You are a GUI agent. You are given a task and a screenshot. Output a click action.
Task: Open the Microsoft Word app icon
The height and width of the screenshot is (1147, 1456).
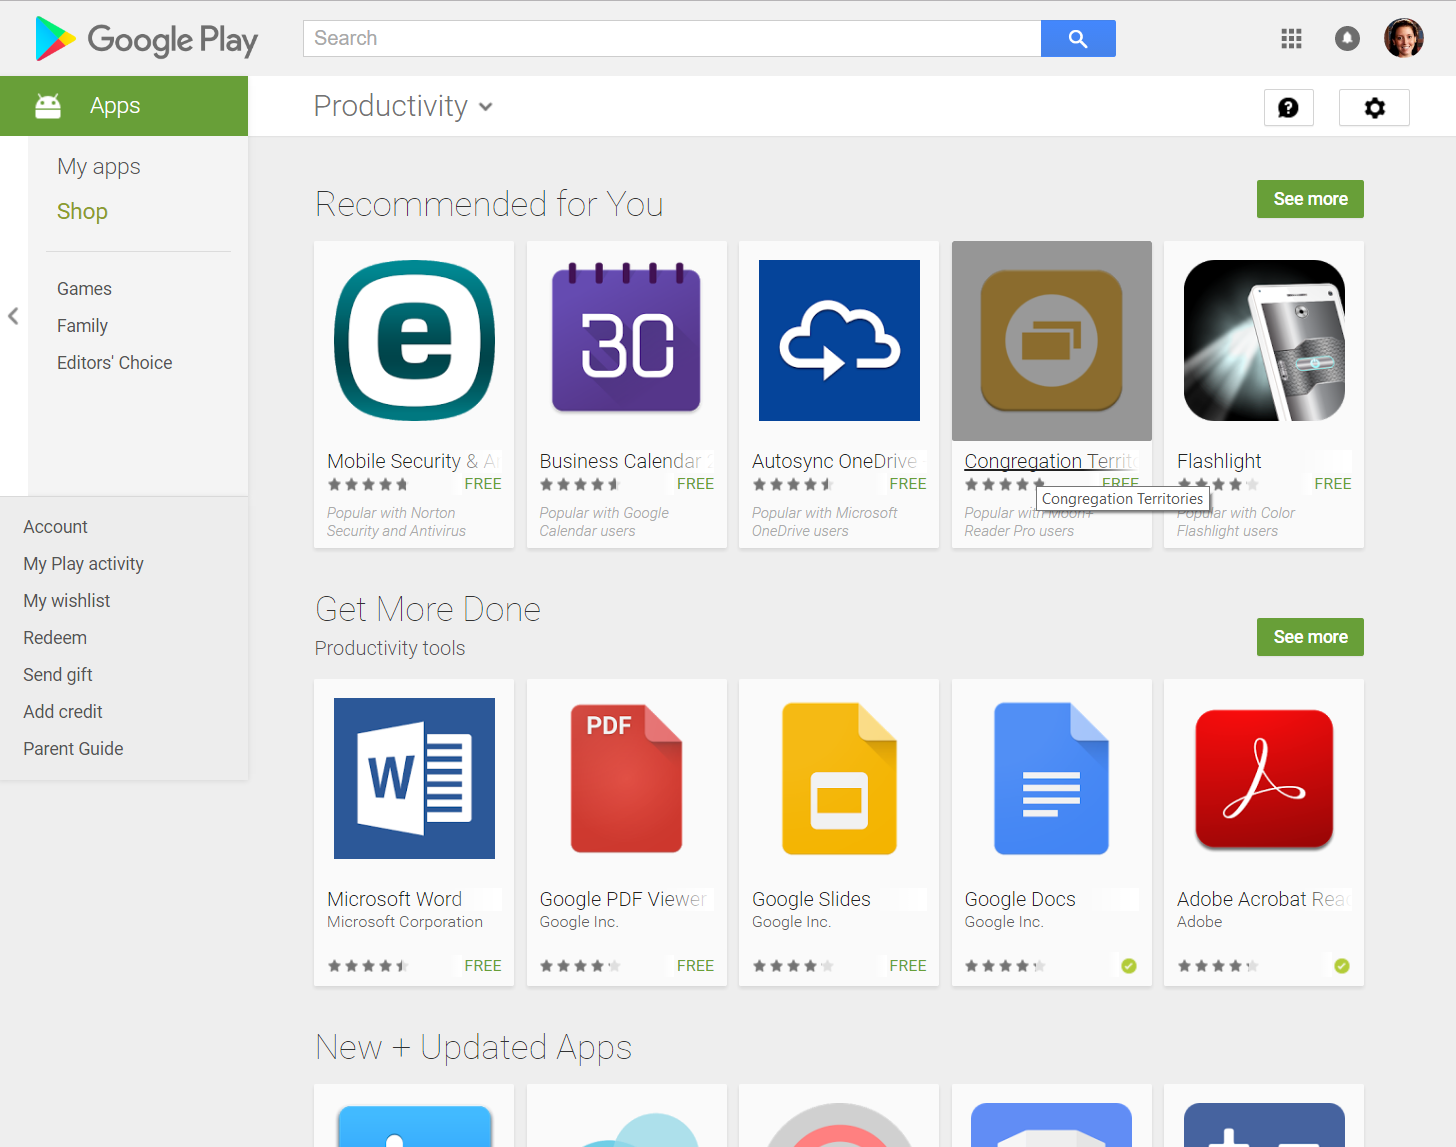coord(414,778)
